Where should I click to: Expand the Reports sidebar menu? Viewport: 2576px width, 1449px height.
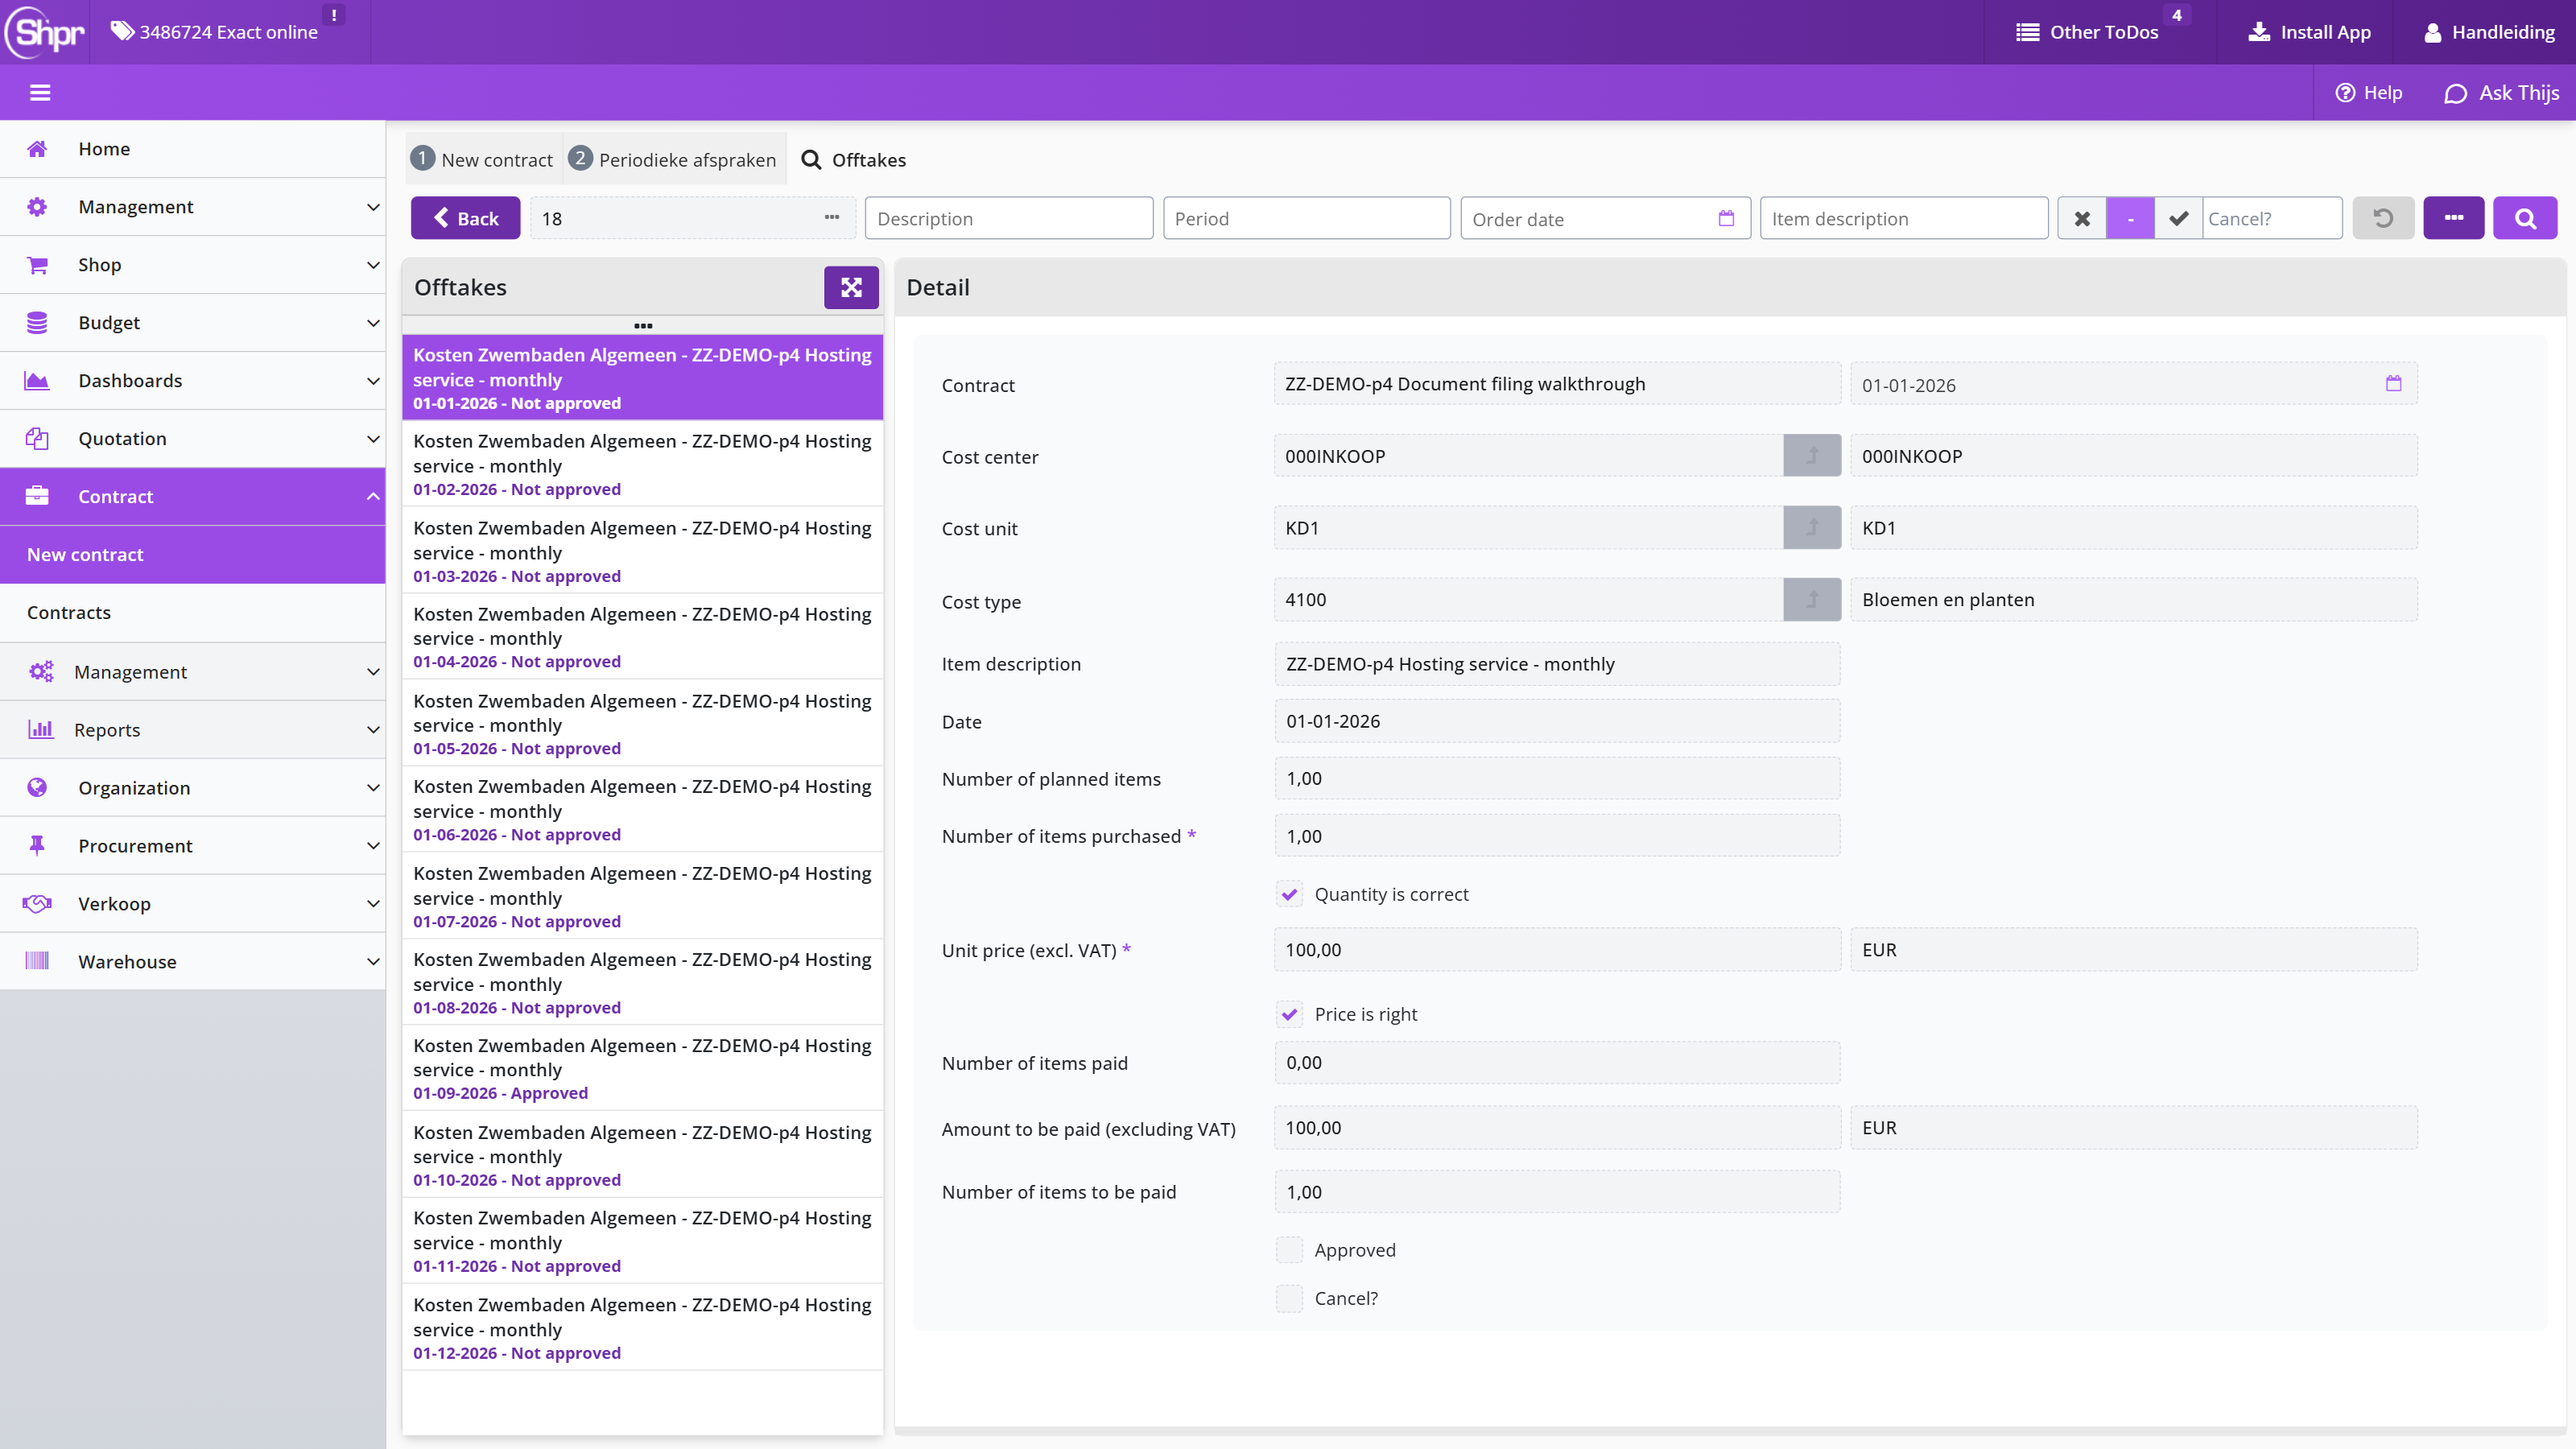pos(193,730)
